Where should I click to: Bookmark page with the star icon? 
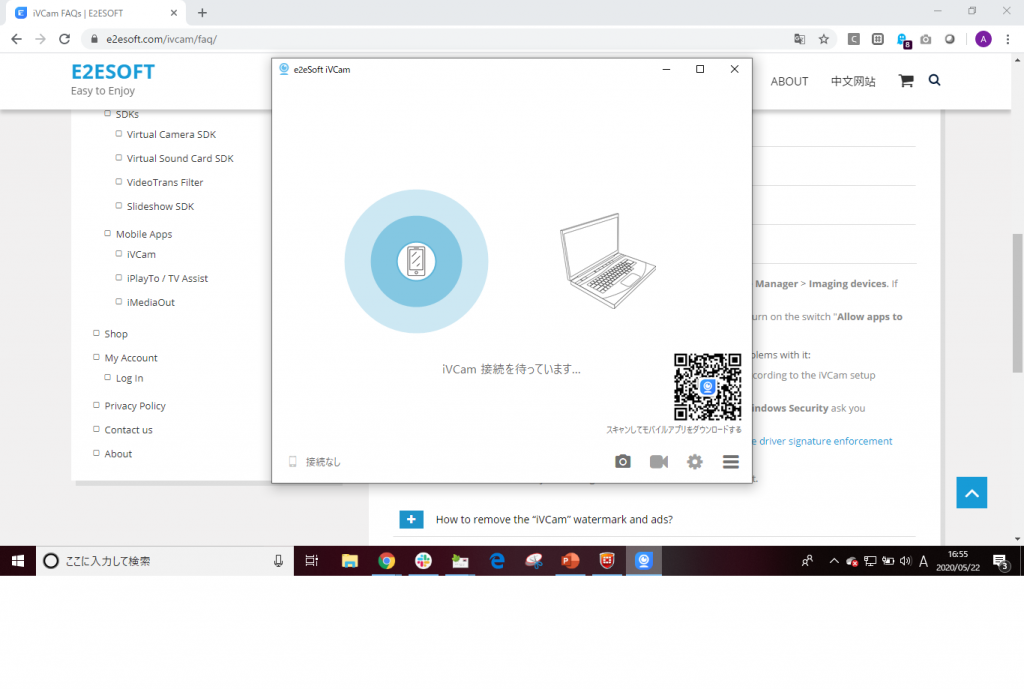coord(824,39)
